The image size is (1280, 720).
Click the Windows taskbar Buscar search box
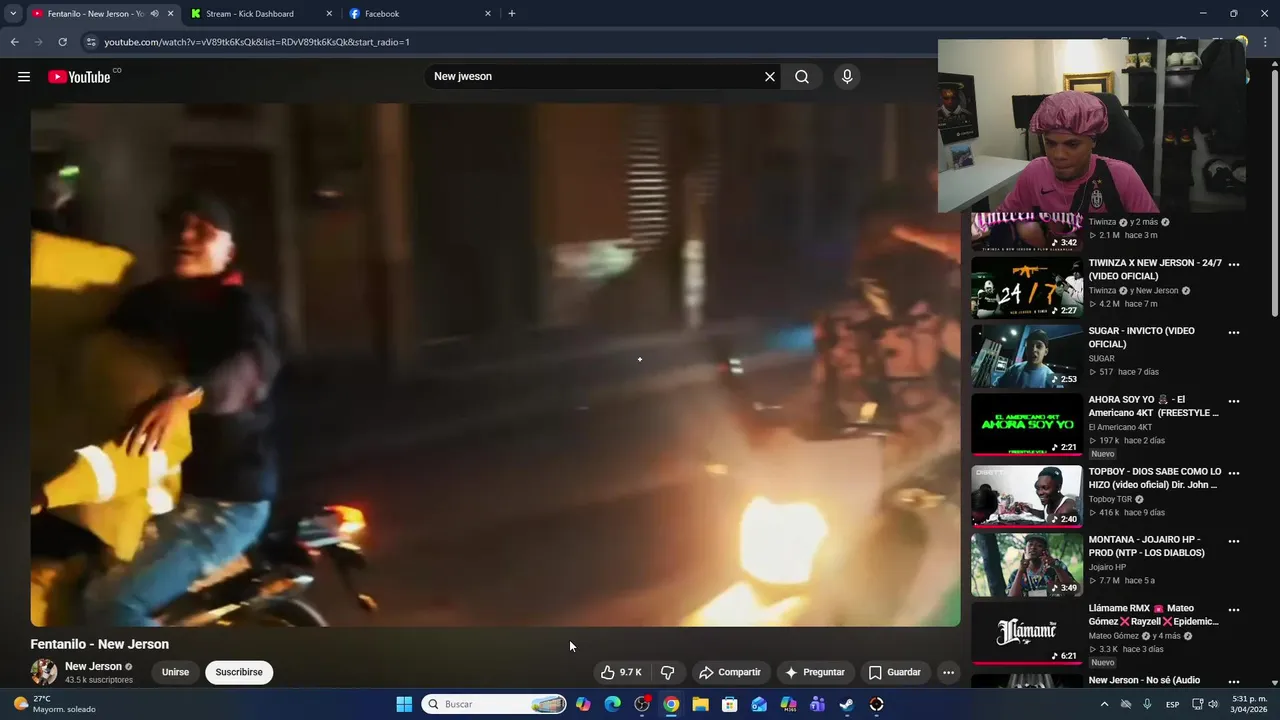coord(495,704)
